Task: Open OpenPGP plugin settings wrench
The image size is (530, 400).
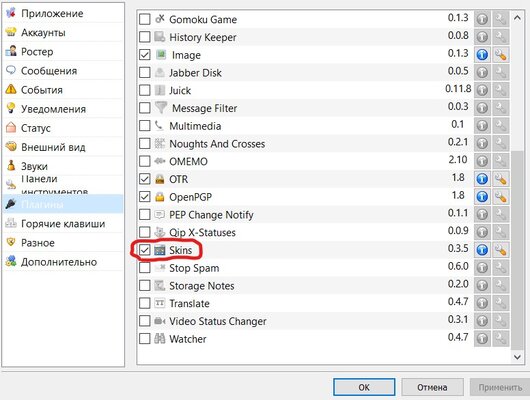Action: point(501,197)
